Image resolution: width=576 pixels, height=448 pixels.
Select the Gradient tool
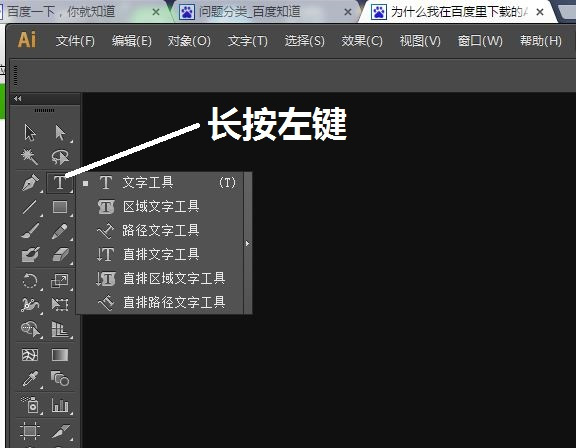pos(60,355)
